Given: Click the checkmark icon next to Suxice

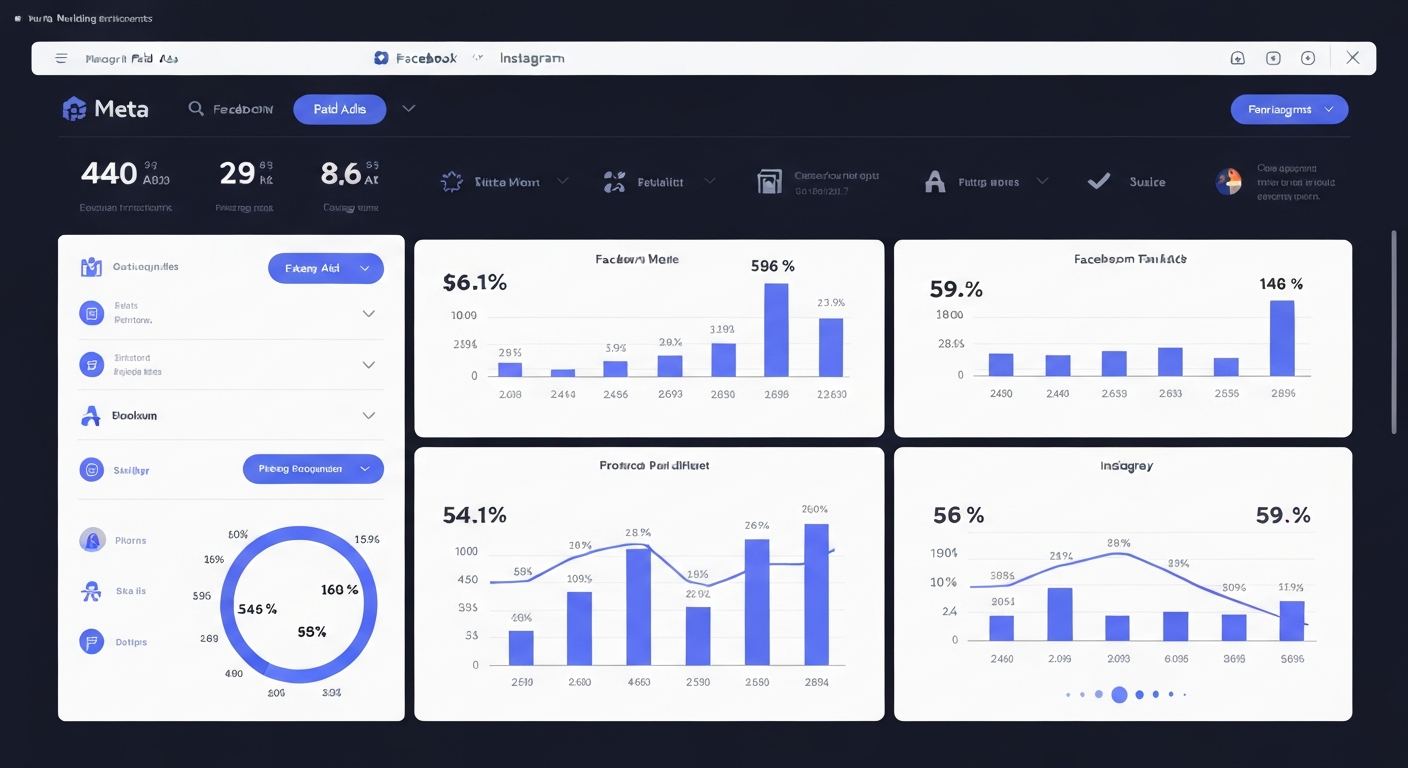Looking at the screenshot, I should 1099,181.
